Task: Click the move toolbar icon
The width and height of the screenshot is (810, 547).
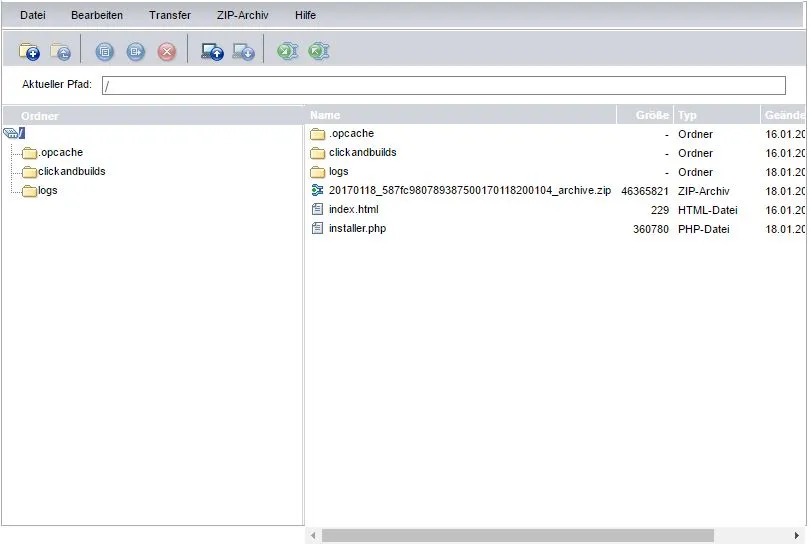Action: click(135, 51)
